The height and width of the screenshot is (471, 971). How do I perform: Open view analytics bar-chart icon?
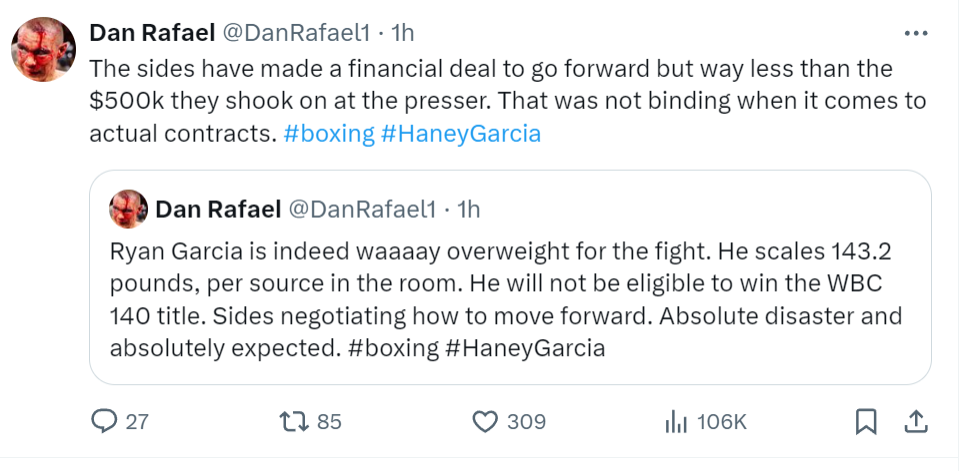pos(677,421)
